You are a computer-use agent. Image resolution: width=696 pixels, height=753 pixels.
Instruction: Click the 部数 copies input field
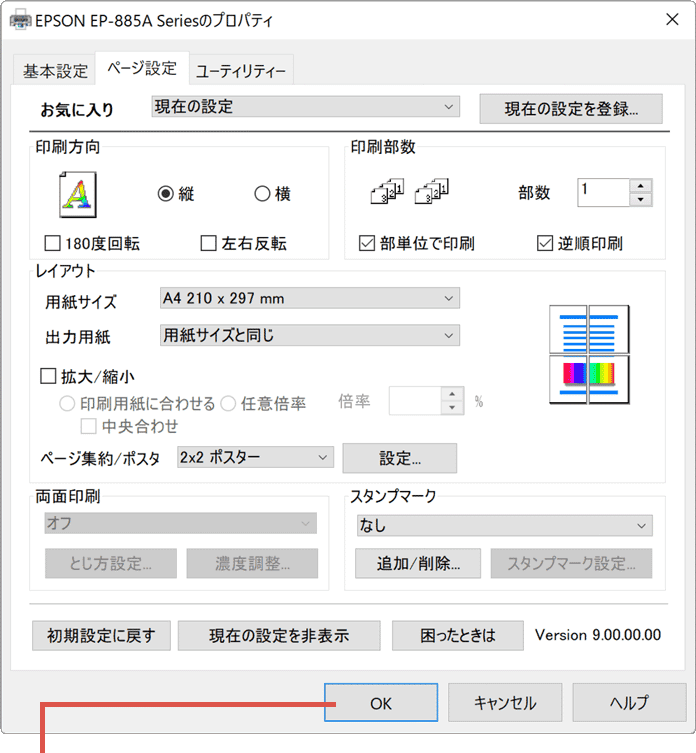[x=603, y=193]
